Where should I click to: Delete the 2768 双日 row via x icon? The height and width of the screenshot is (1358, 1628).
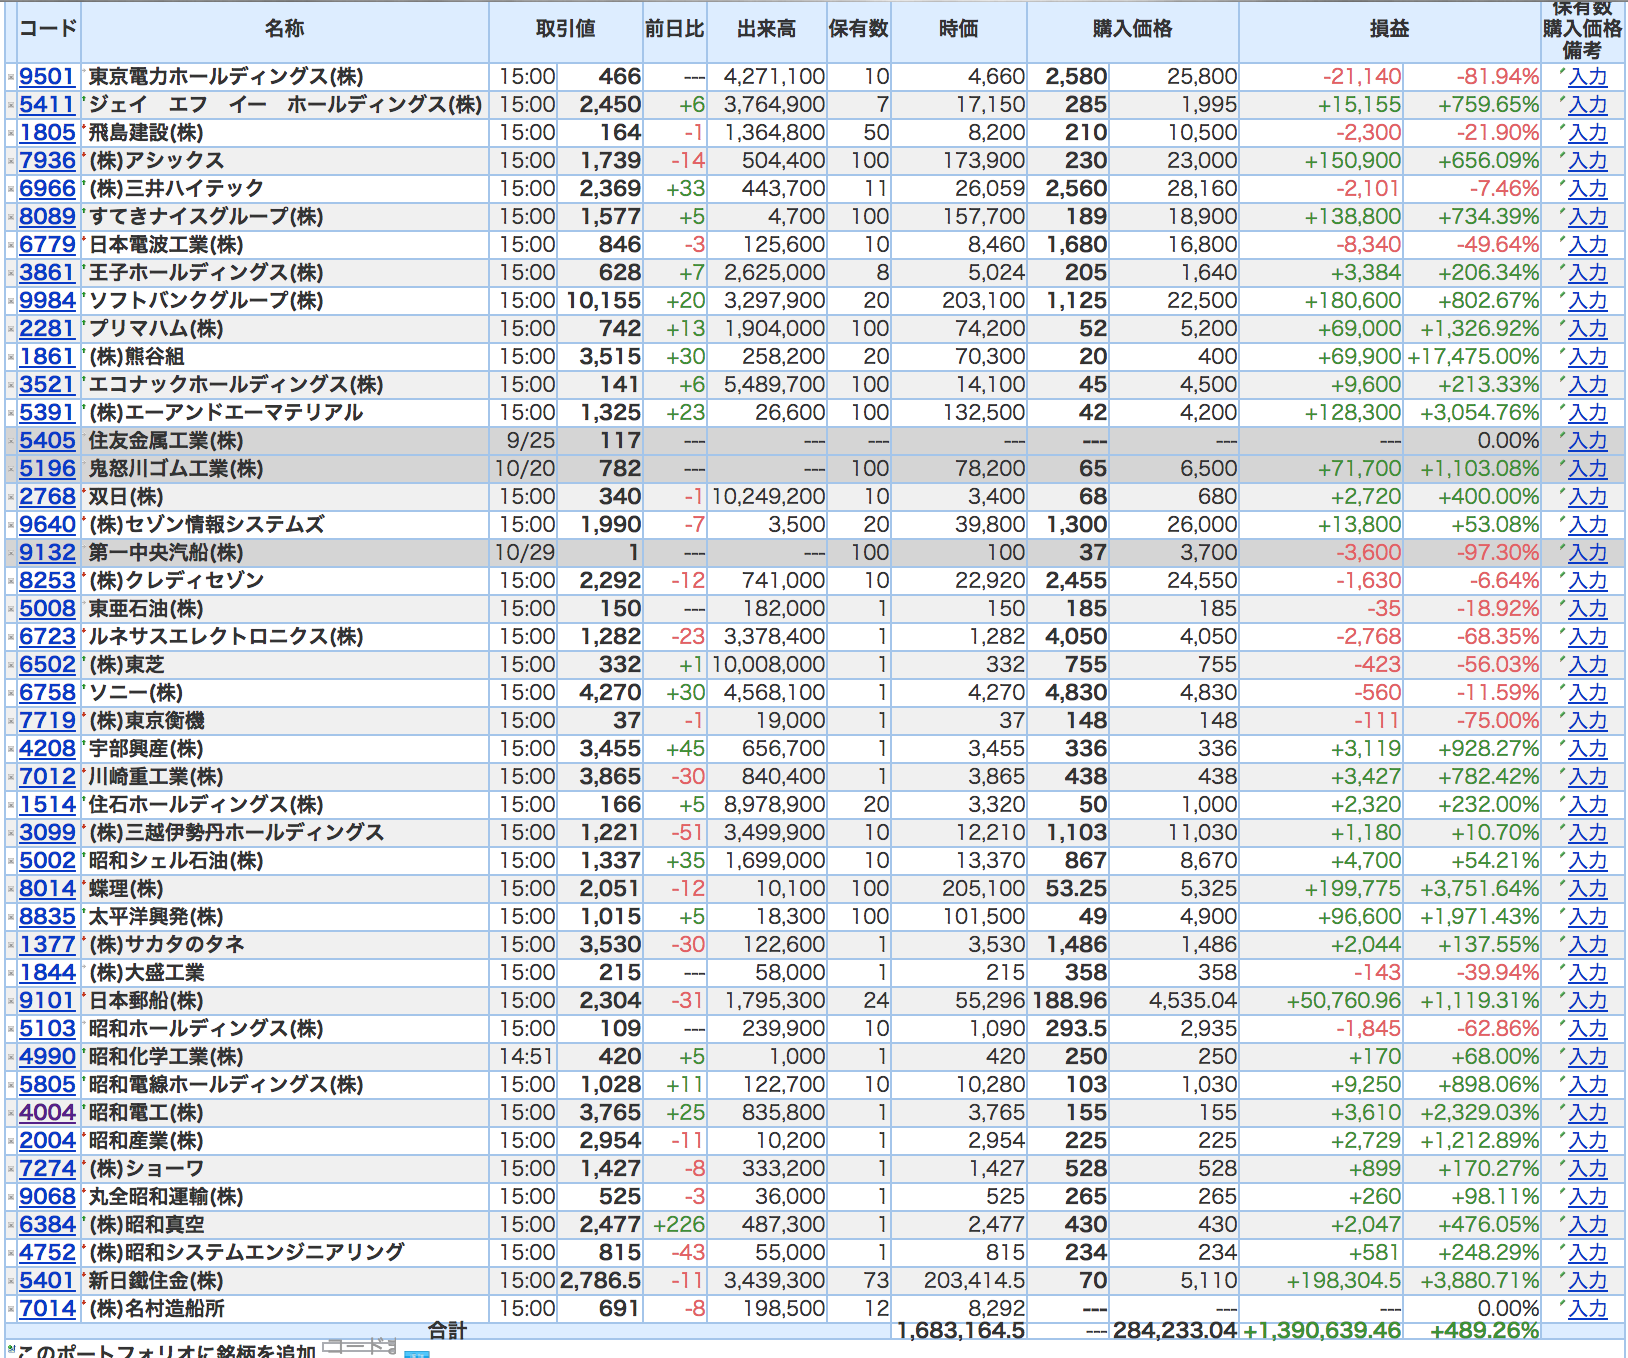(x=11, y=497)
